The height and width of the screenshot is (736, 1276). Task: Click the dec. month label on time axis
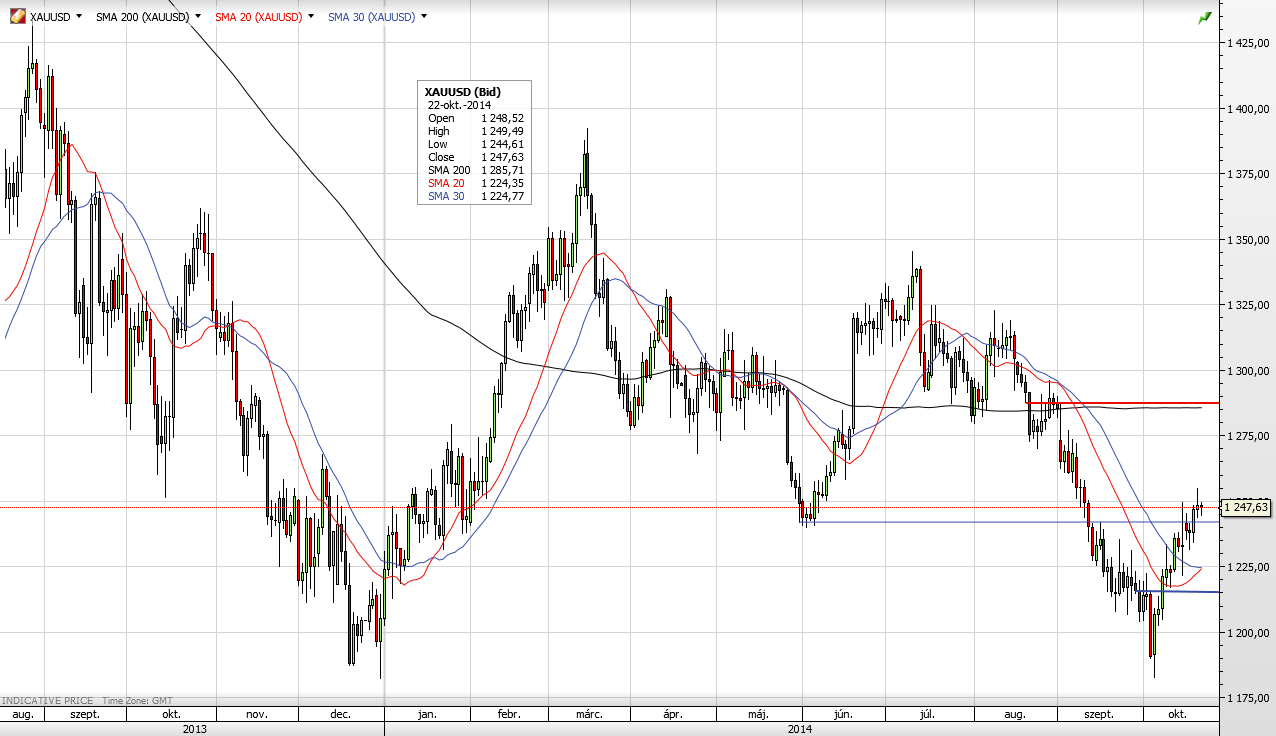[339, 714]
